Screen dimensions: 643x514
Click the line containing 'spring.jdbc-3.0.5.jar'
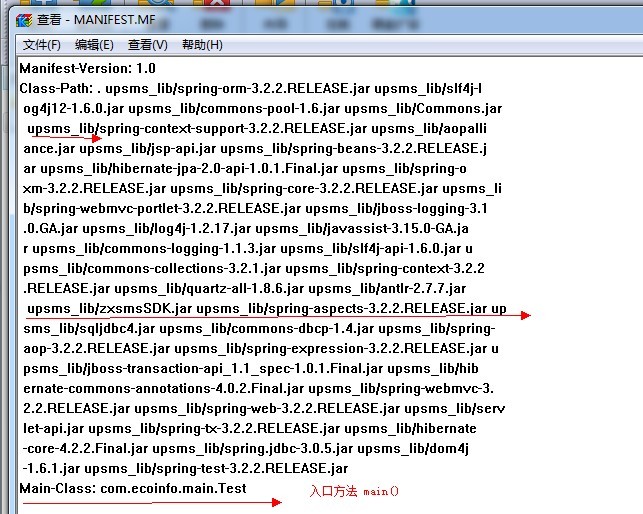[x=246, y=449]
